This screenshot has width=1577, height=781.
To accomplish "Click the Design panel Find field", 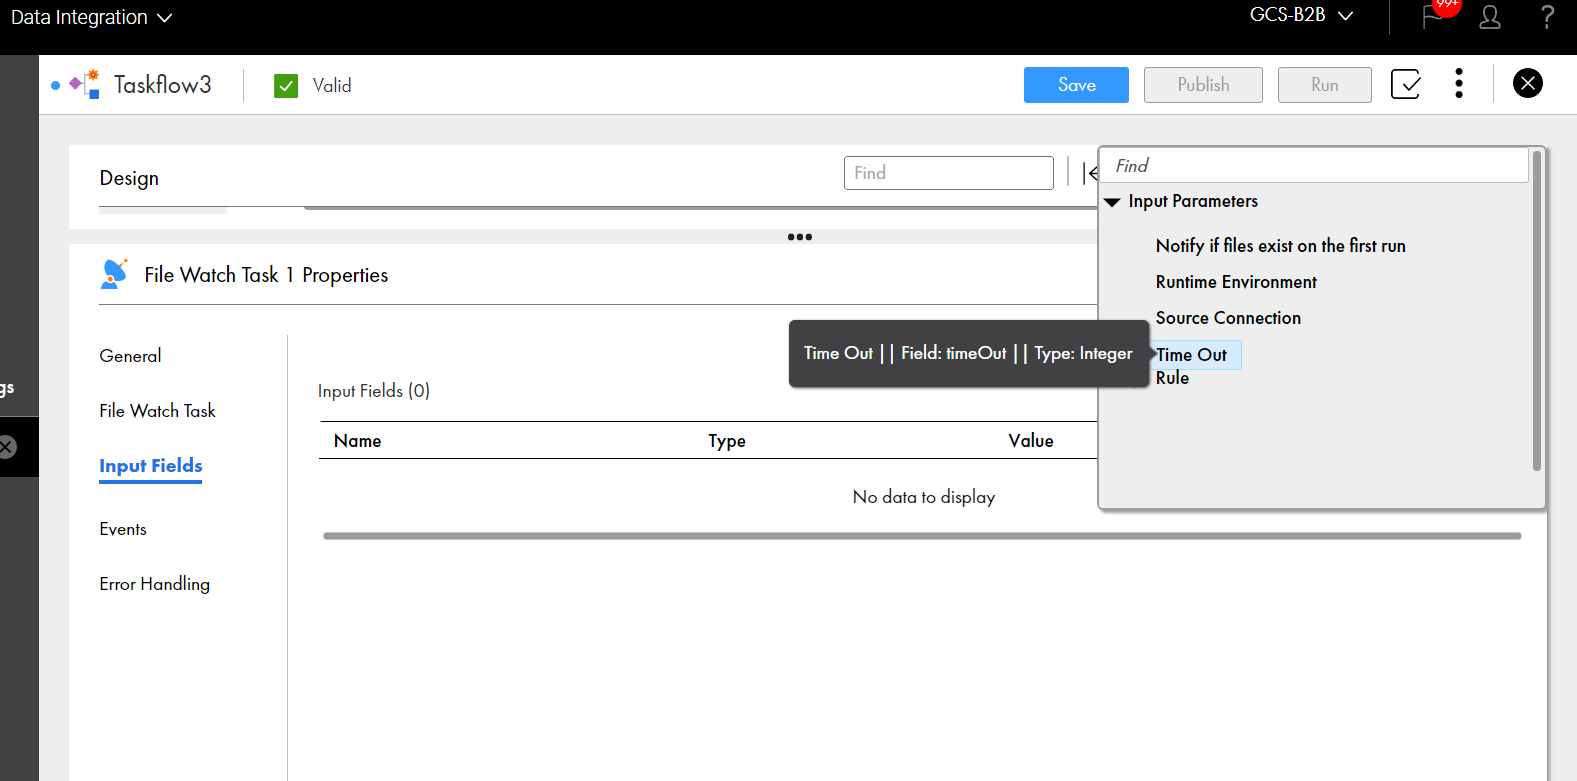I will point(948,173).
